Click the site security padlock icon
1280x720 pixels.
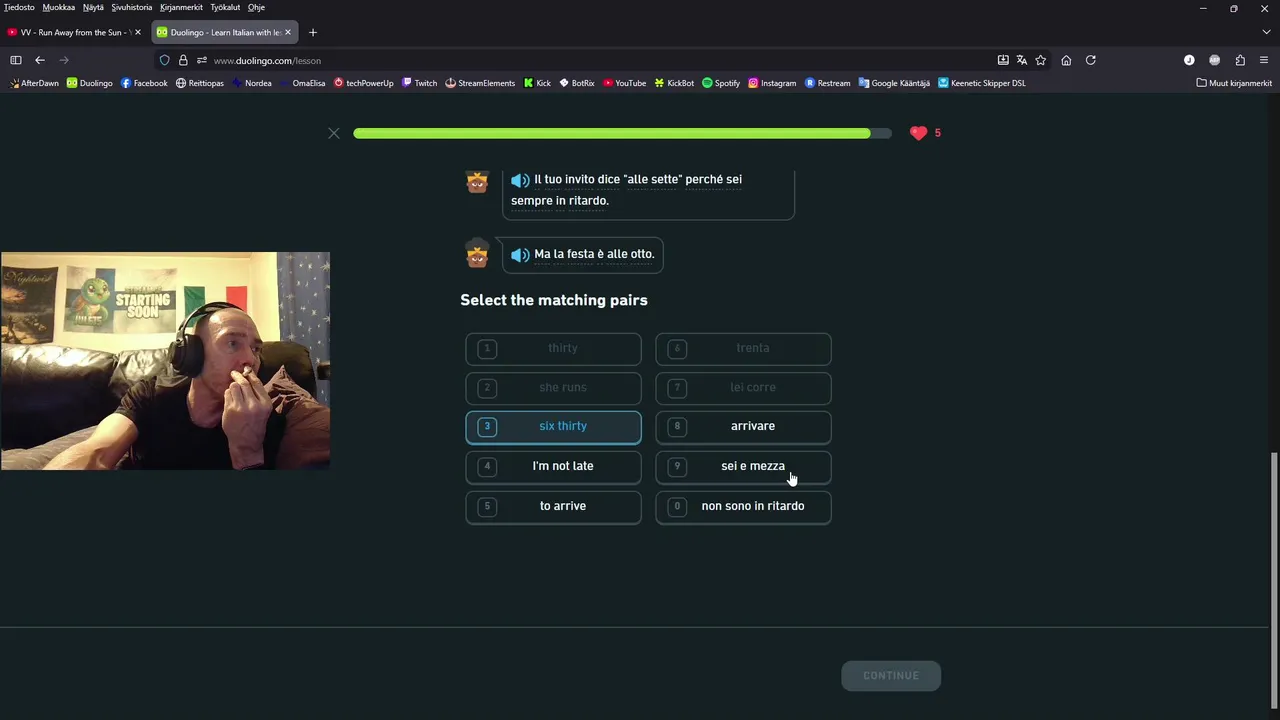[183, 60]
